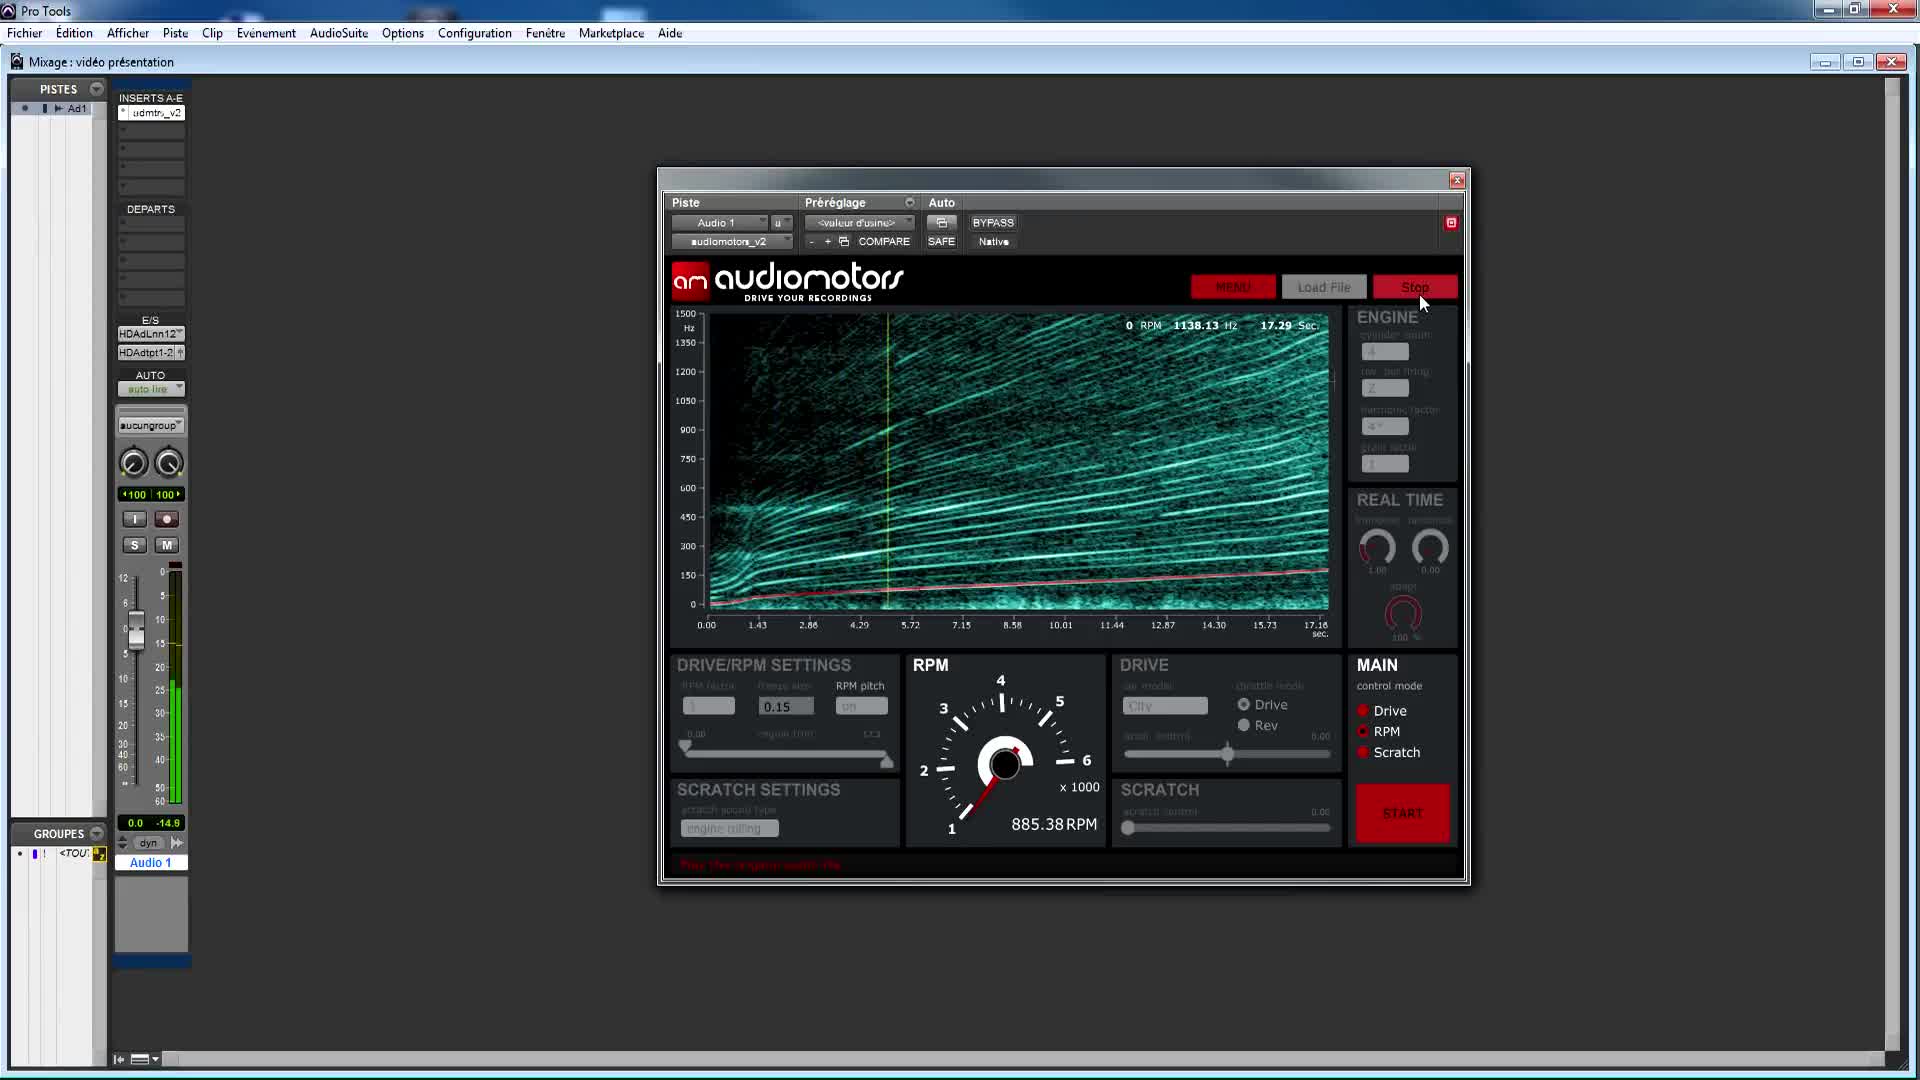Screen dimensions: 1920x1080
Task: Click the left pan knob
Action: [x=133, y=463]
